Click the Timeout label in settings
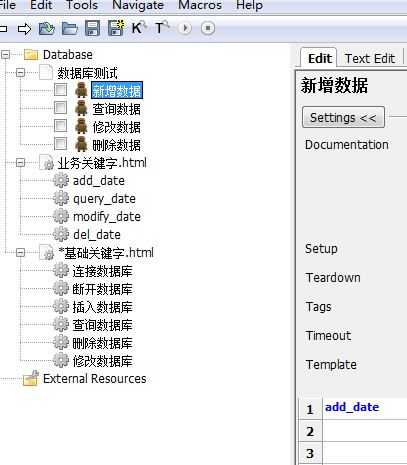Image resolution: width=407 pixels, height=465 pixels. [x=328, y=335]
